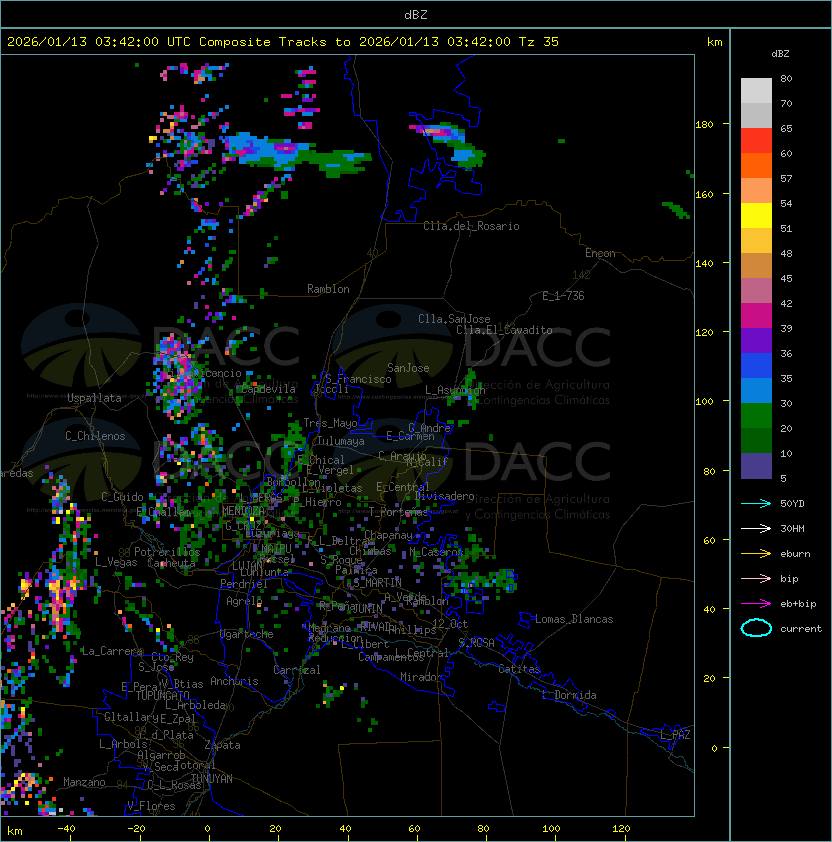Click the 'Chapanay' map label
The image size is (832, 842).
click(388, 535)
